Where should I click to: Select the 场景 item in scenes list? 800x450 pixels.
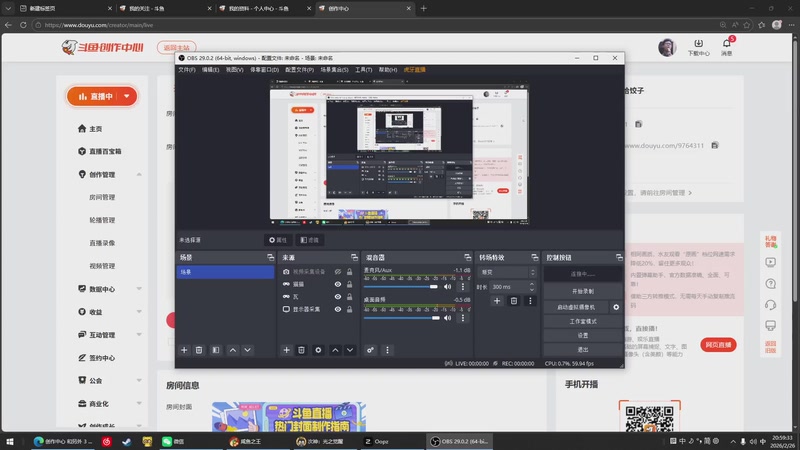coord(225,272)
